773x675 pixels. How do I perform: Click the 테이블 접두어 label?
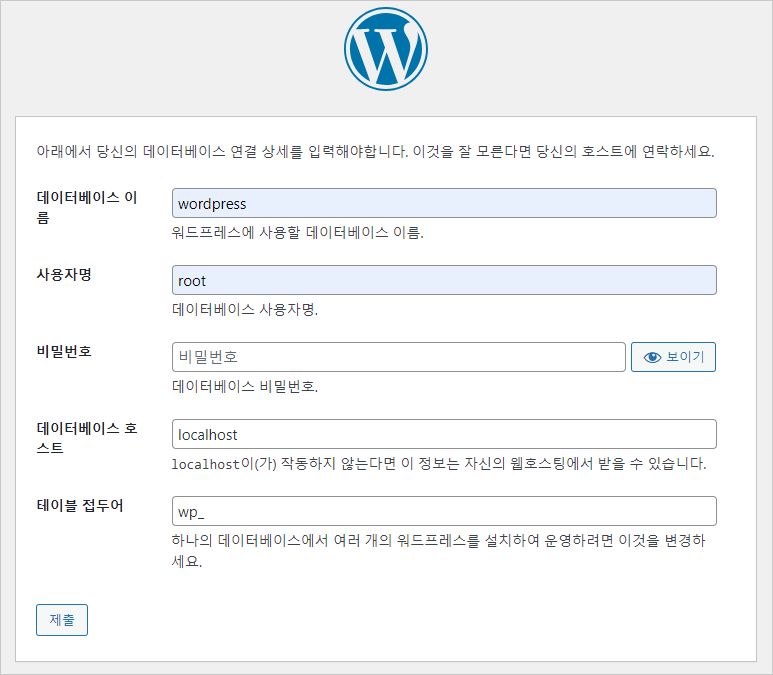[80, 505]
